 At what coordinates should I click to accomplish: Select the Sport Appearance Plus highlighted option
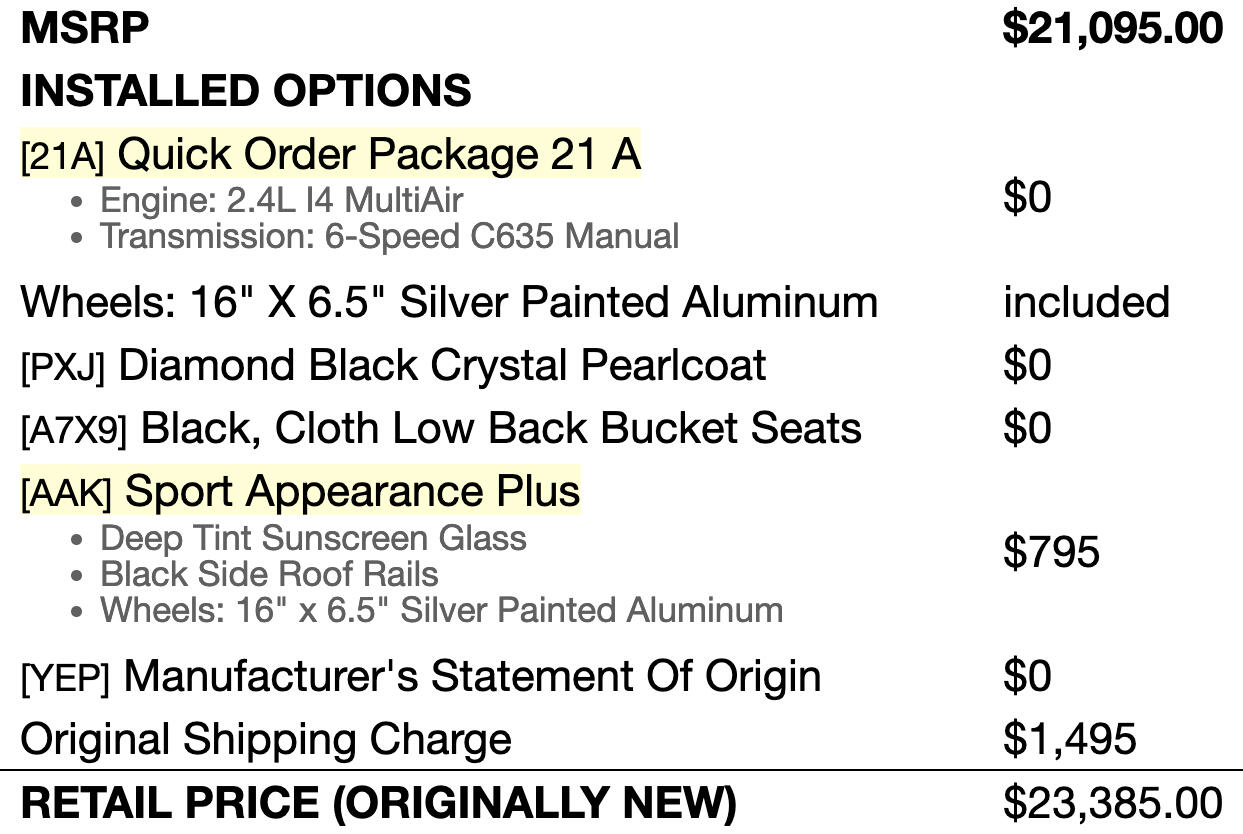[x=352, y=491]
